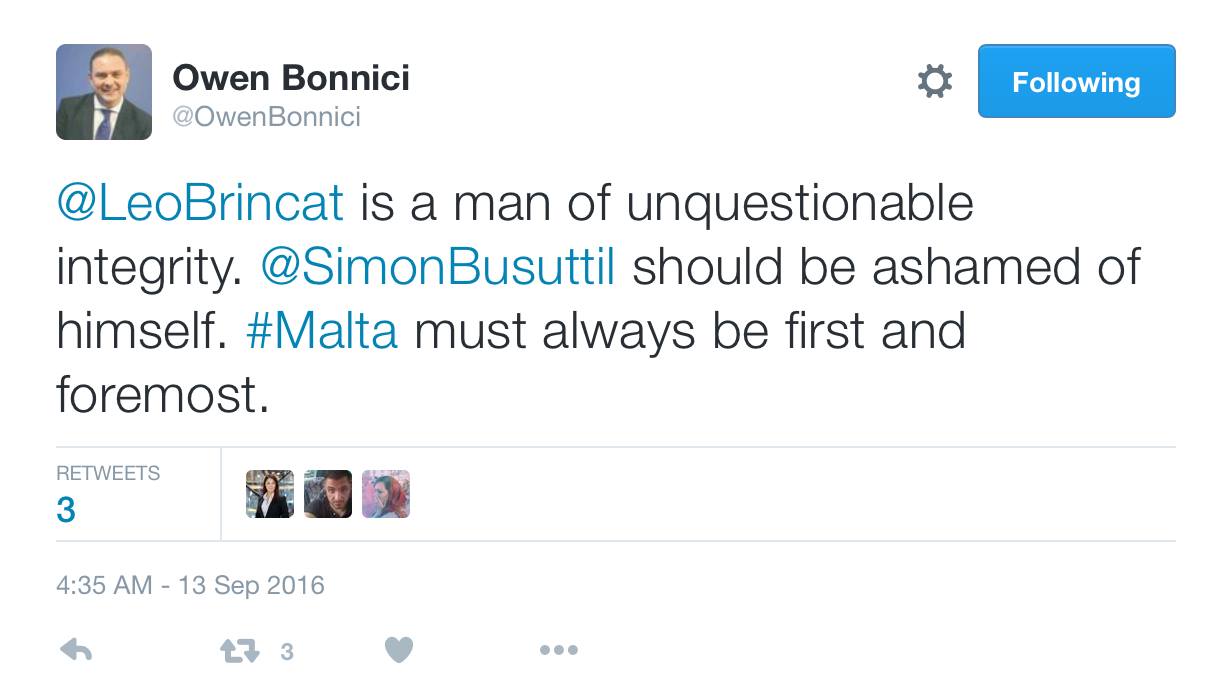Click the large blue retweets count 3

[x=66, y=510]
